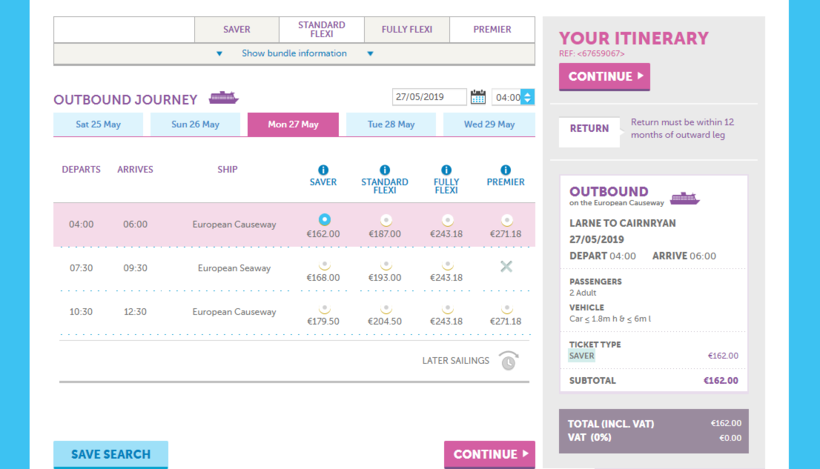This screenshot has width=820, height=469.
Task: Click the Fully Flexi info icon
Action: pos(446,170)
